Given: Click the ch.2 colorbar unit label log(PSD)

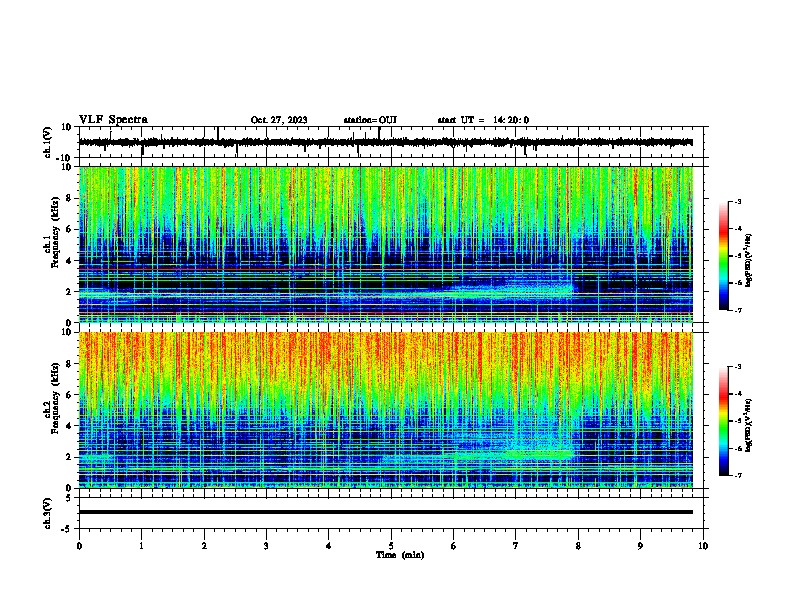Looking at the screenshot, I should pos(748,425).
